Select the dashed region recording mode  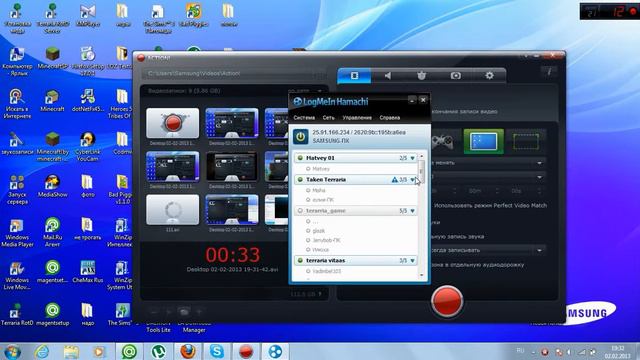tap(526, 142)
